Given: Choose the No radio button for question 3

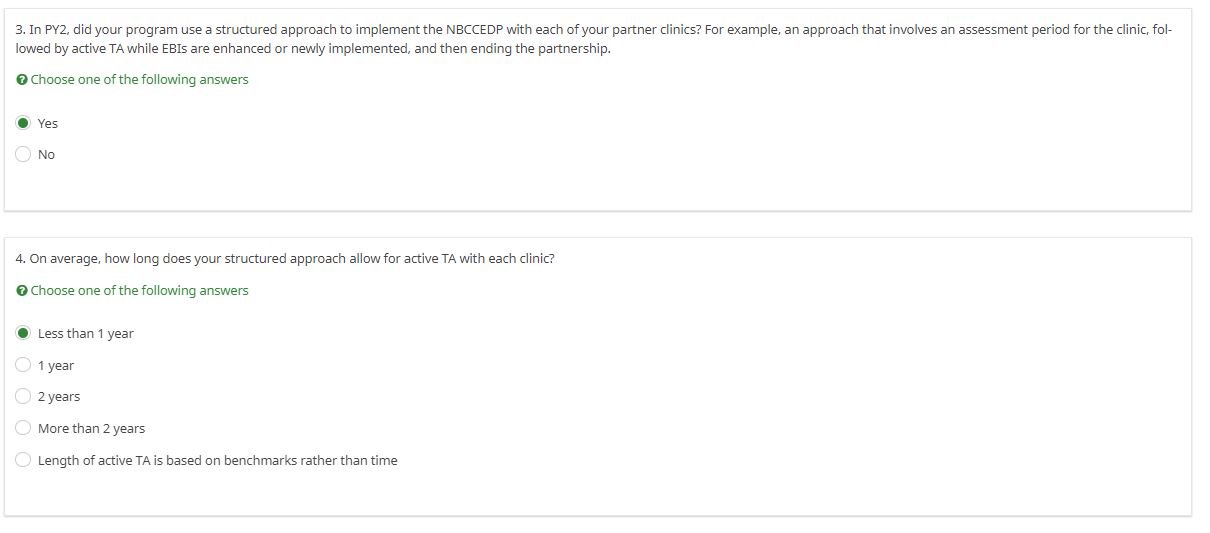Looking at the screenshot, I should pyautogui.click(x=23, y=154).
